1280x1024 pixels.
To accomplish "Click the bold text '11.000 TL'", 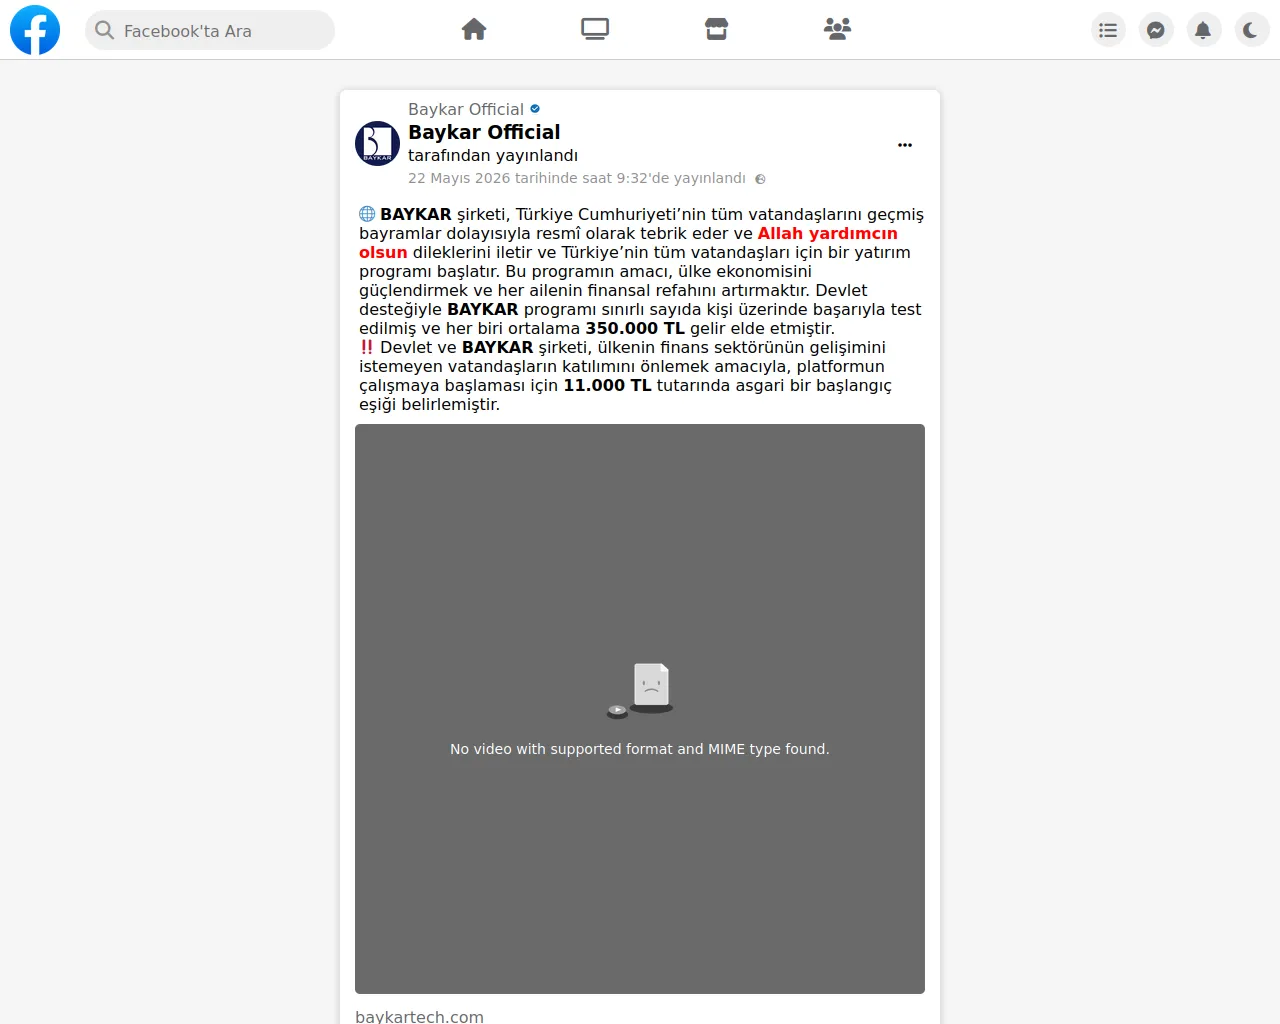I will click(x=607, y=385).
